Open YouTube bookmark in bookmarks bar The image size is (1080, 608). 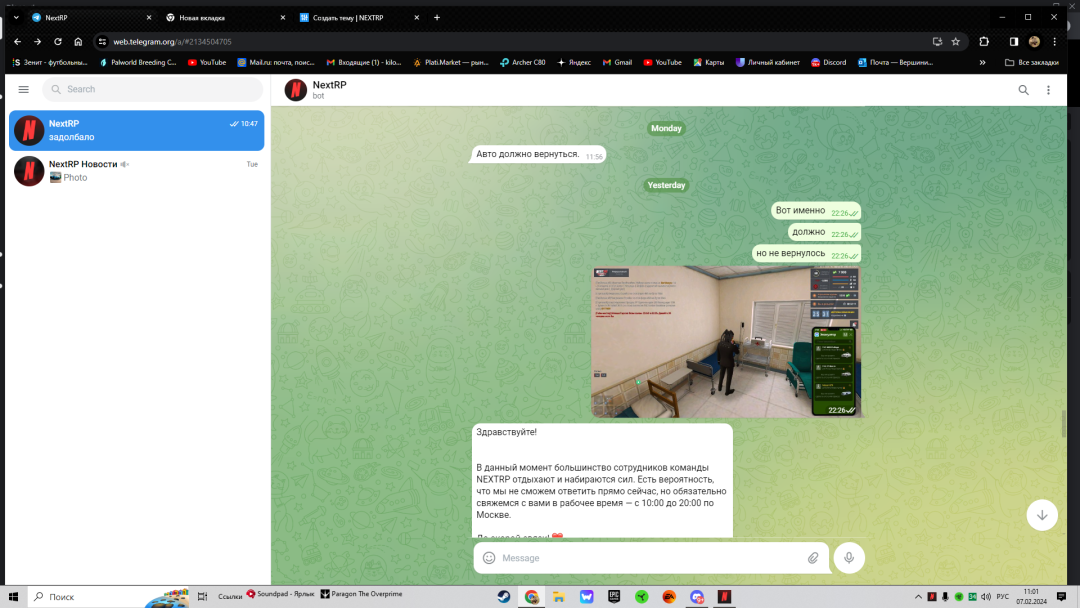click(207, 62)
